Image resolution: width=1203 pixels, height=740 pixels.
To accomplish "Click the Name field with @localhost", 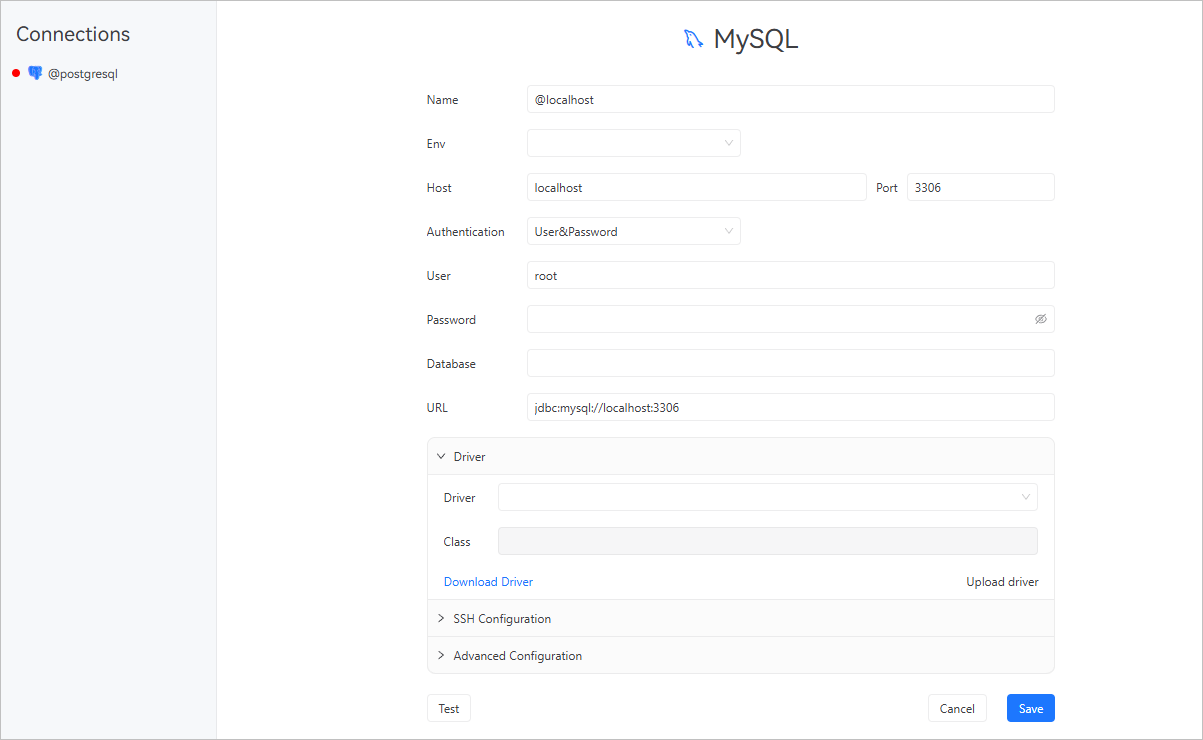I will [x=791, y=99].
